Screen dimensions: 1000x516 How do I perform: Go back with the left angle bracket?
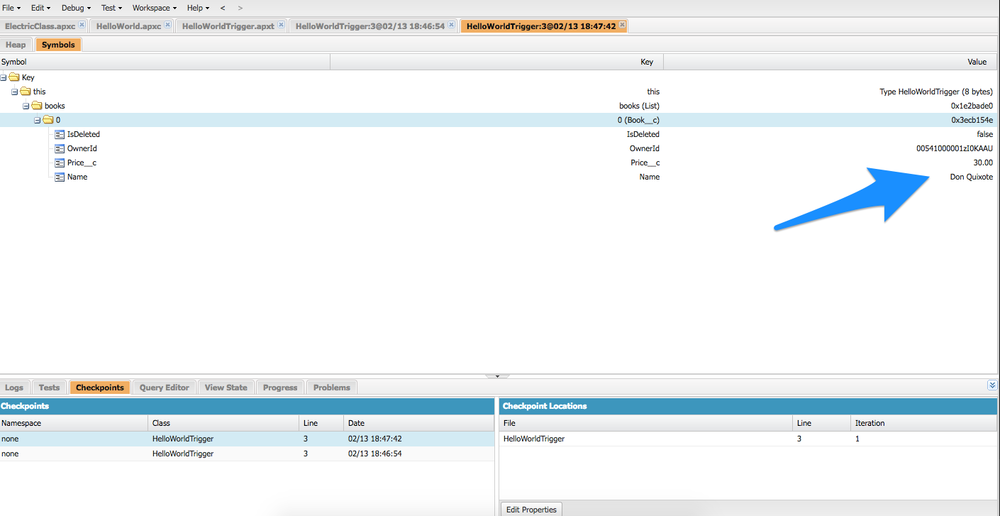pos(223,8)
